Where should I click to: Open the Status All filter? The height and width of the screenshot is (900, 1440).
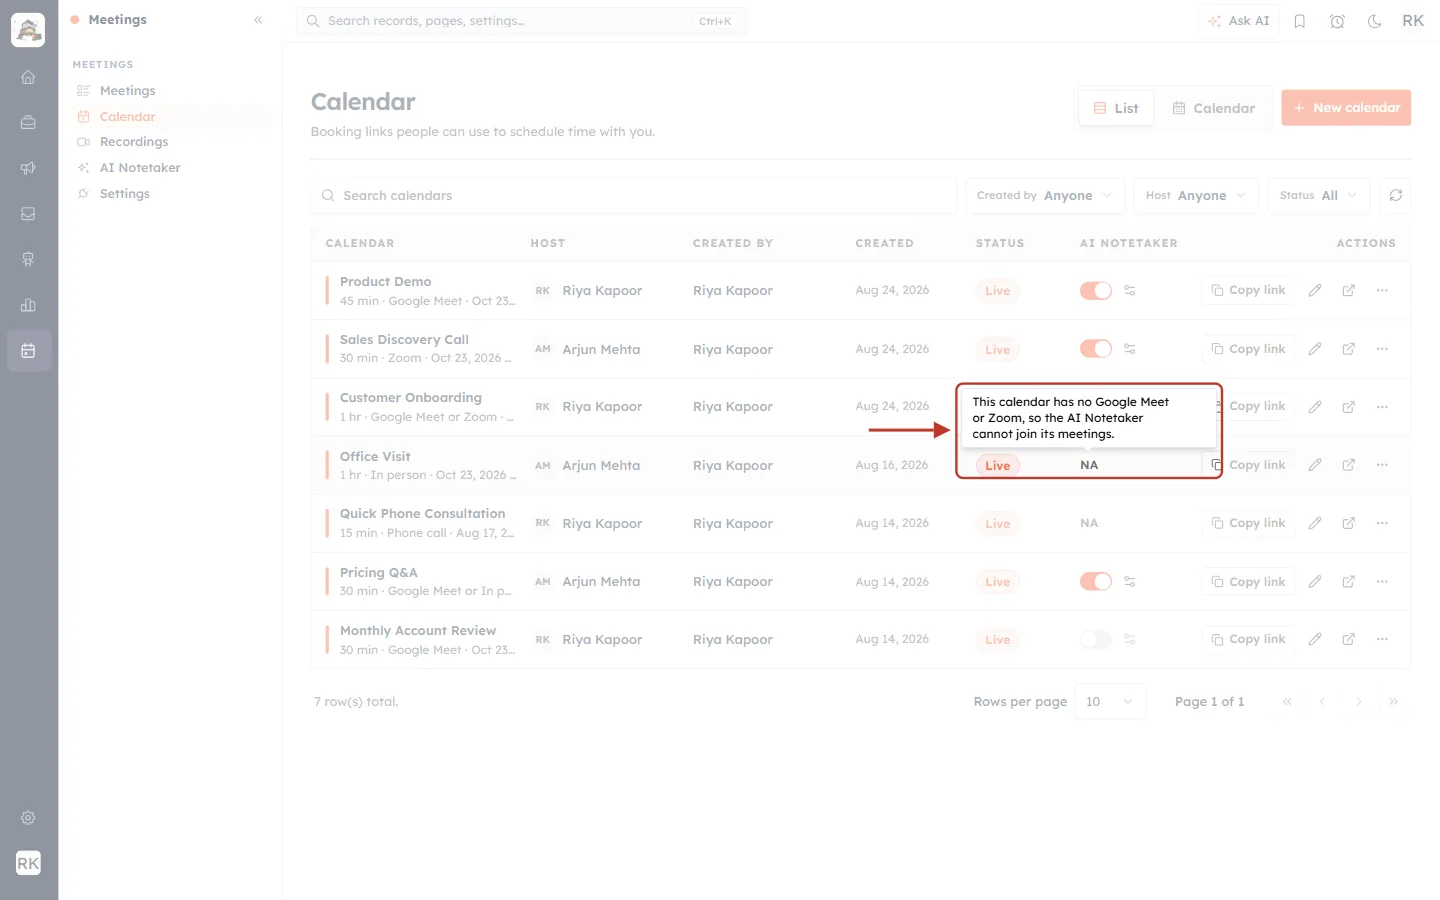(x=1318, y=195)
